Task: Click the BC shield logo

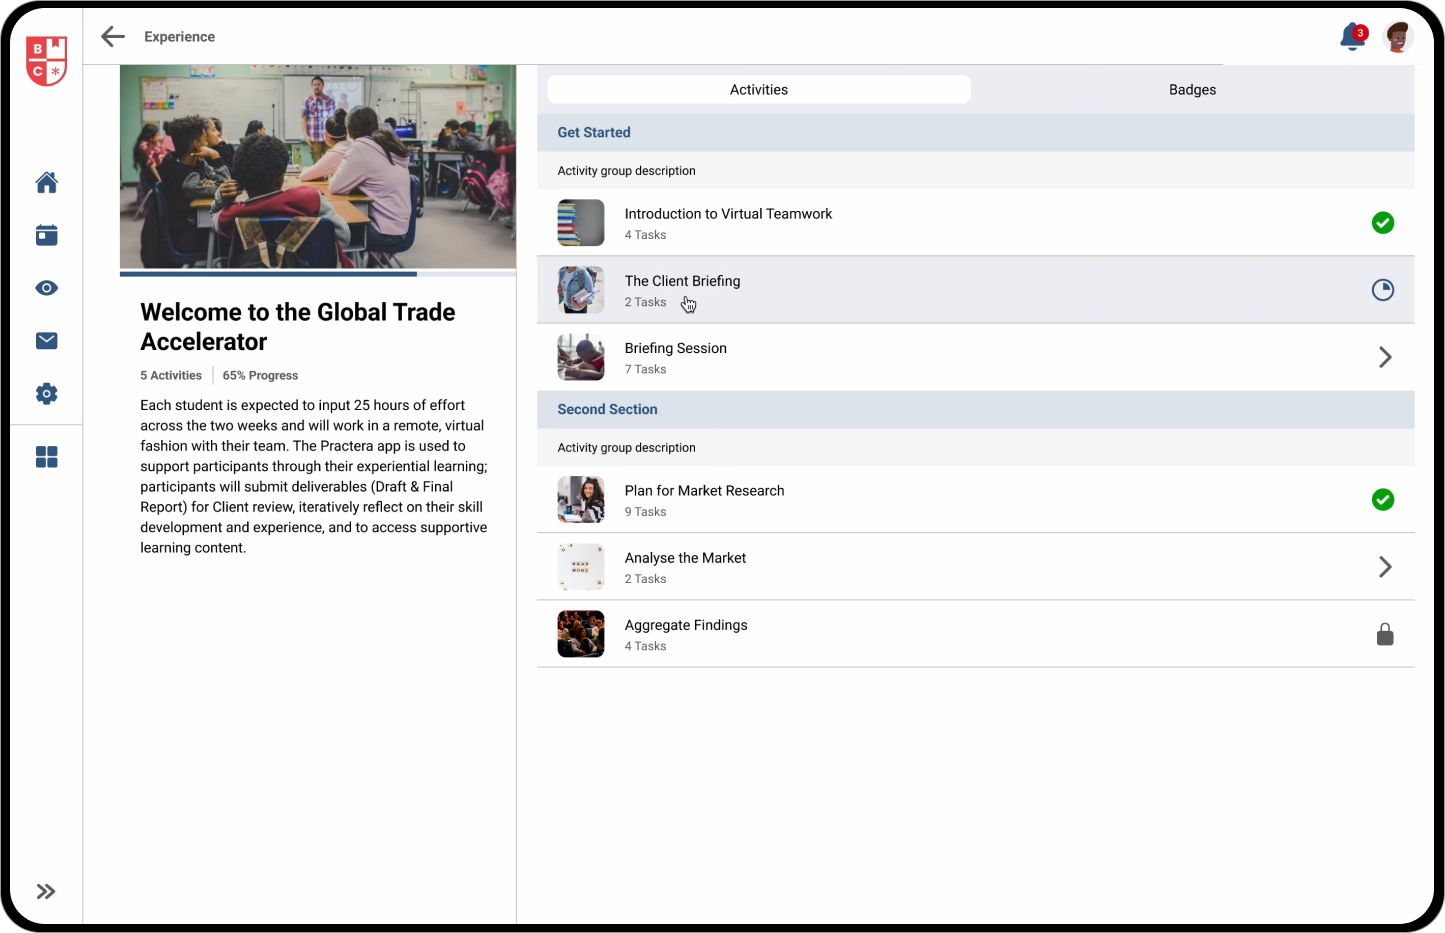Action: coord(46,61)
